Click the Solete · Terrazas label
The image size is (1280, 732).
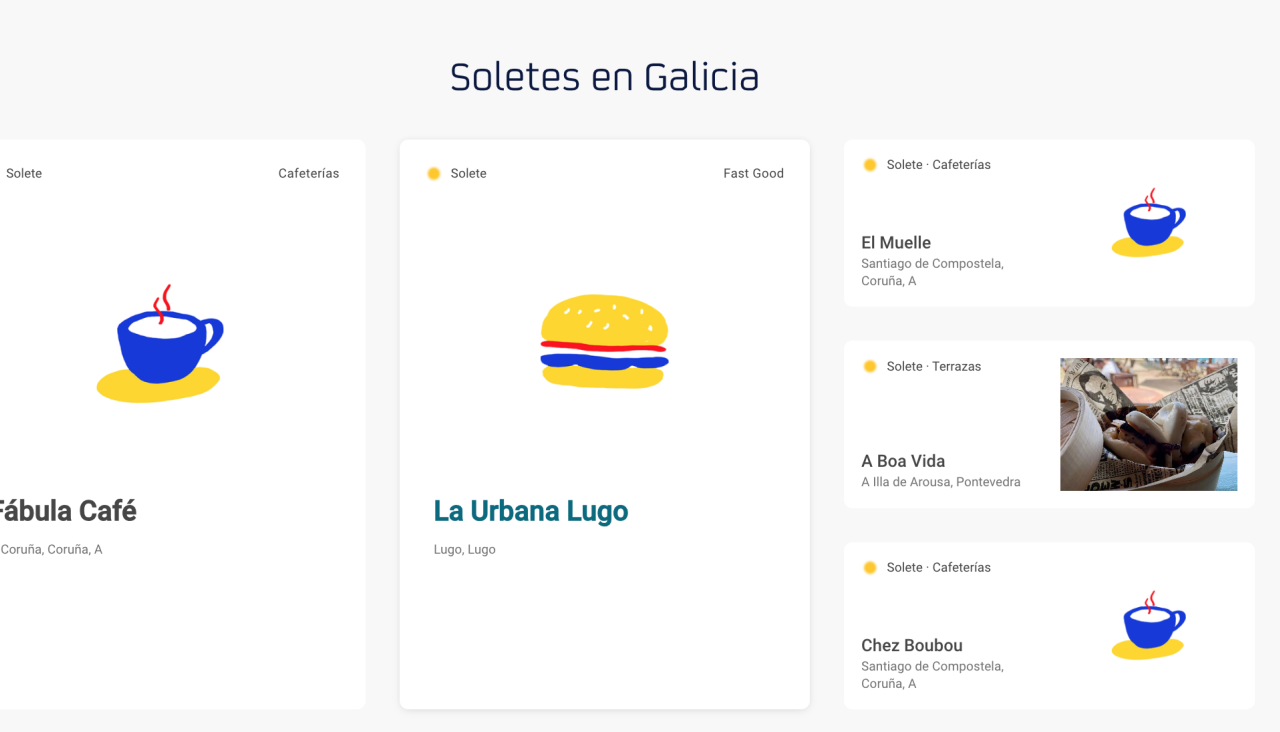point(934,367)
